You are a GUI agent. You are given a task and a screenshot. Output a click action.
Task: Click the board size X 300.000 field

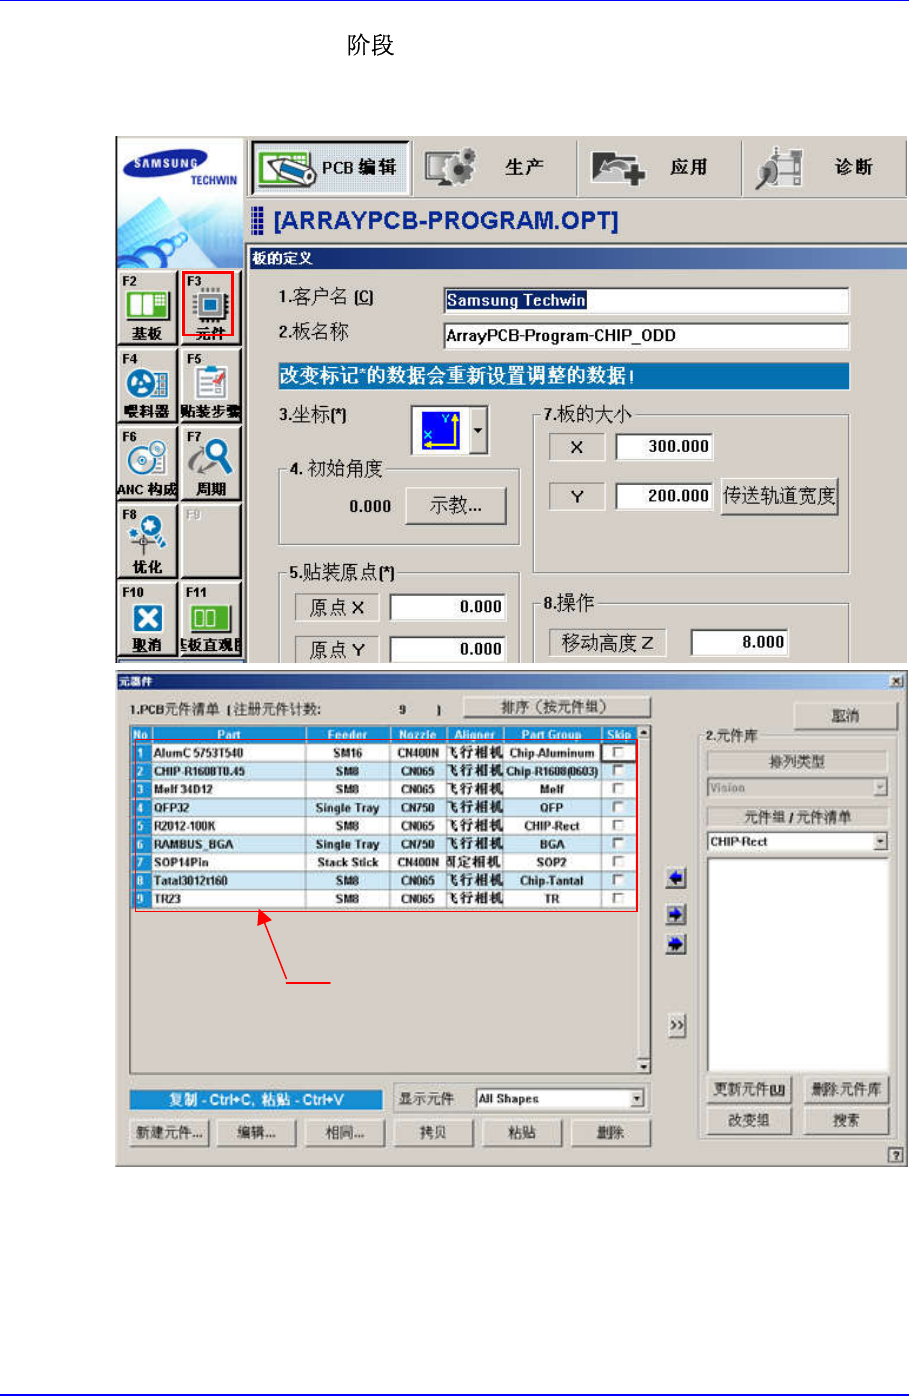(664, 446)
